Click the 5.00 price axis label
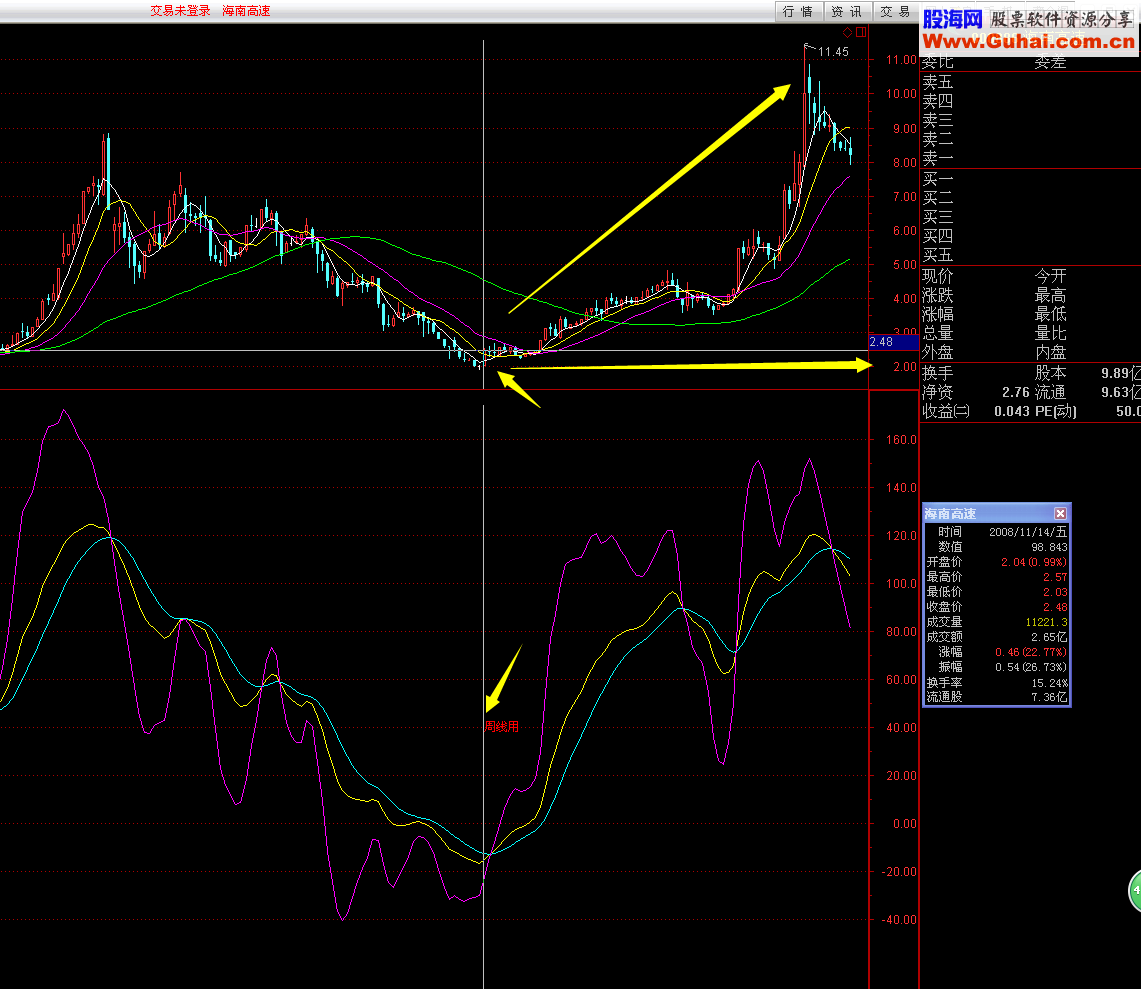The width and height of the screenshot is (1141, 989). (905, 265)
